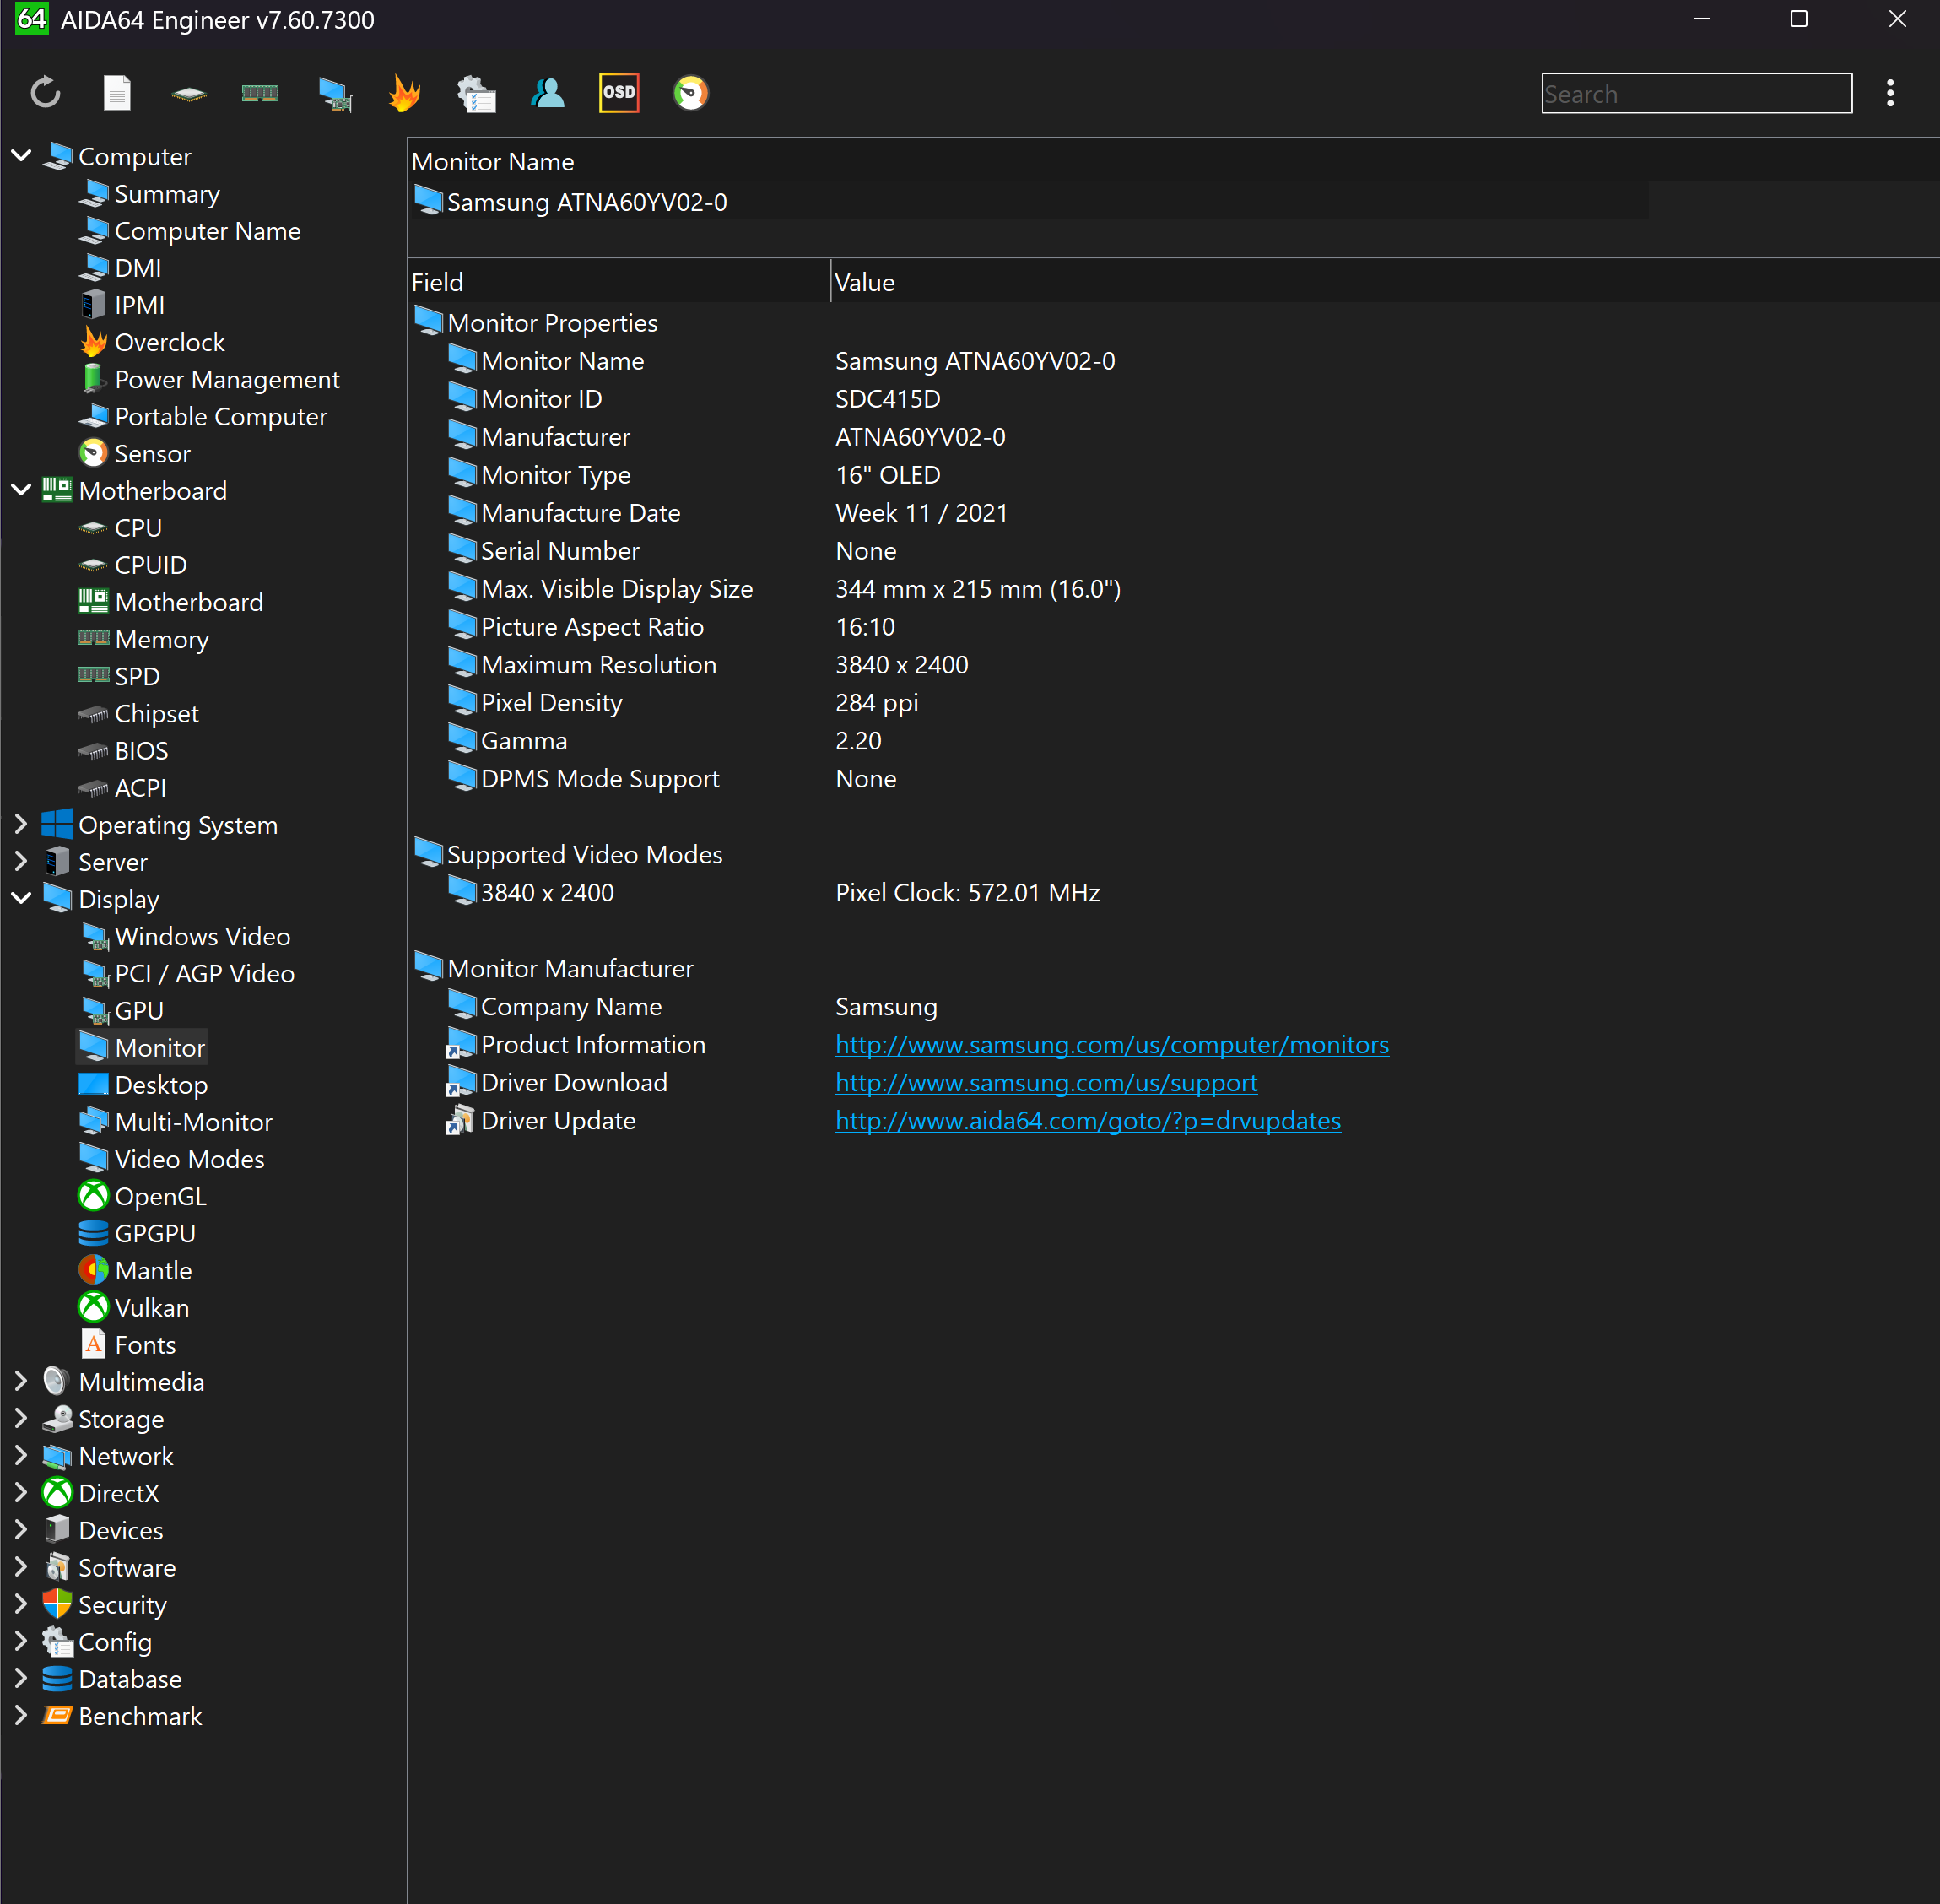
Task: Open the Samsung monitors product link
Action: pyautogui.click(x=1111, y=1044)
